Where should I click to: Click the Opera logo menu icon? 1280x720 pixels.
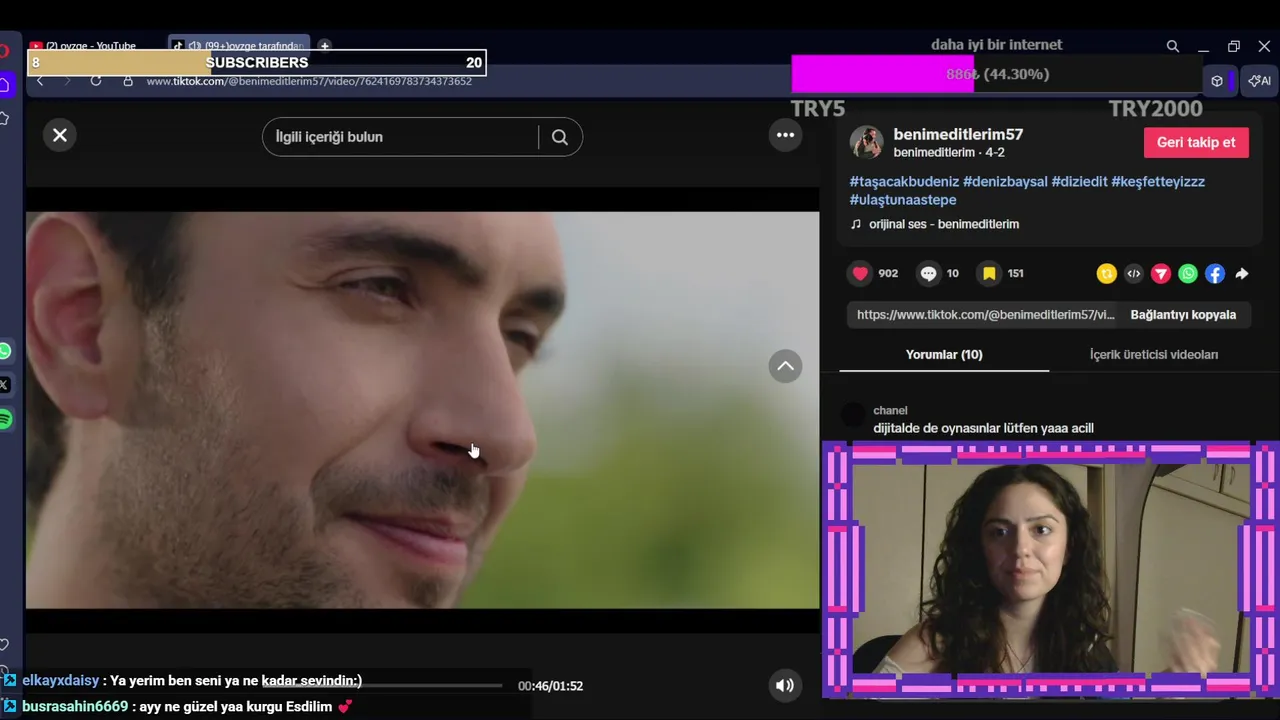pos(4,51)
